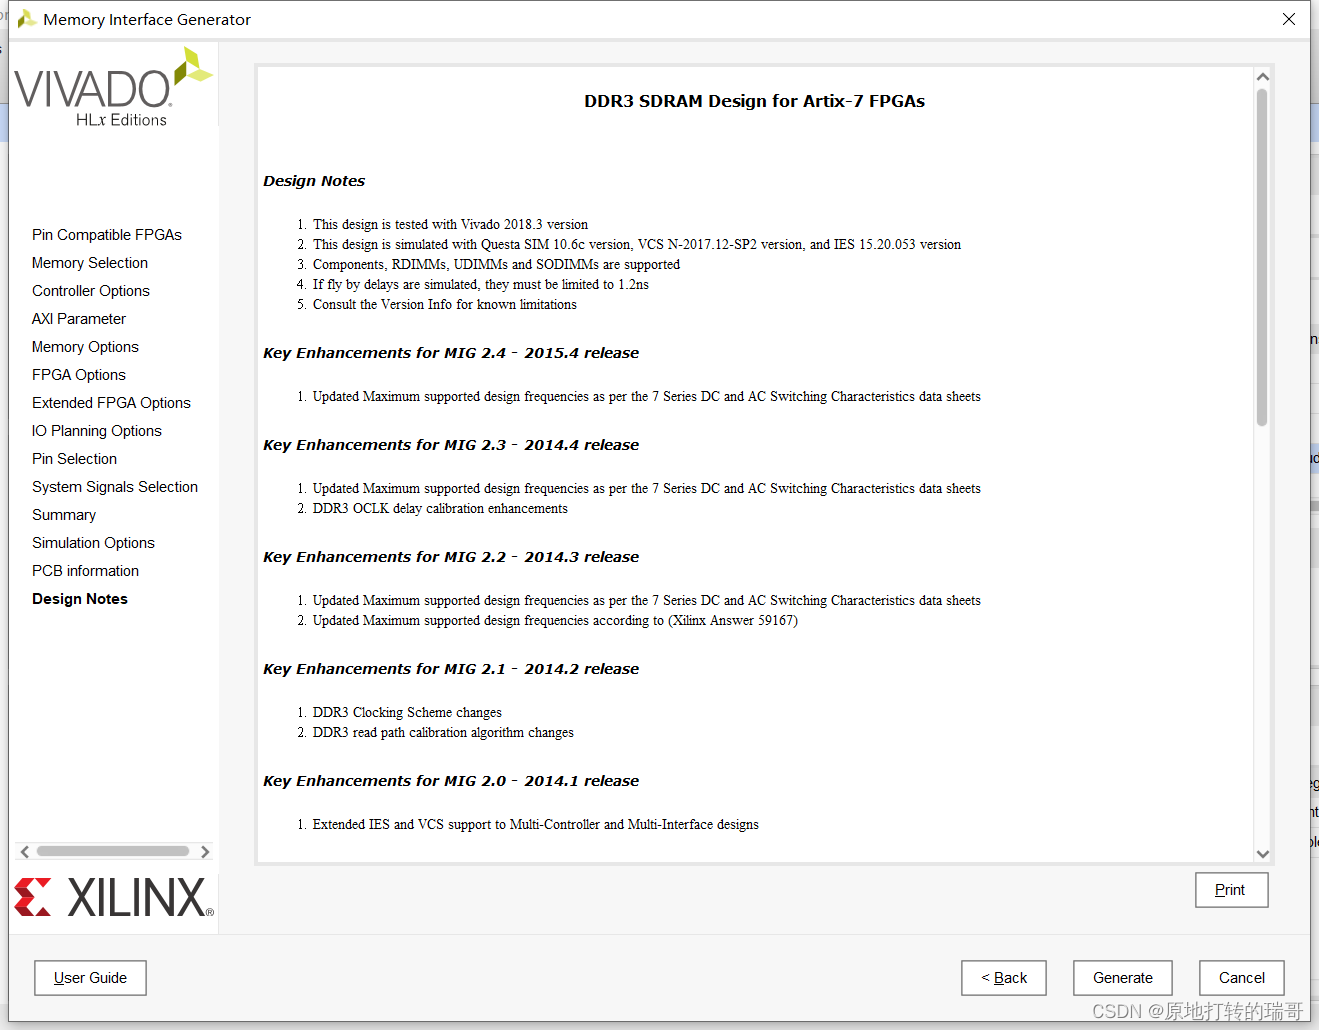Go to Extended FPGA Options
This screenshot has height=1030, width=1319.
(111, 403)
